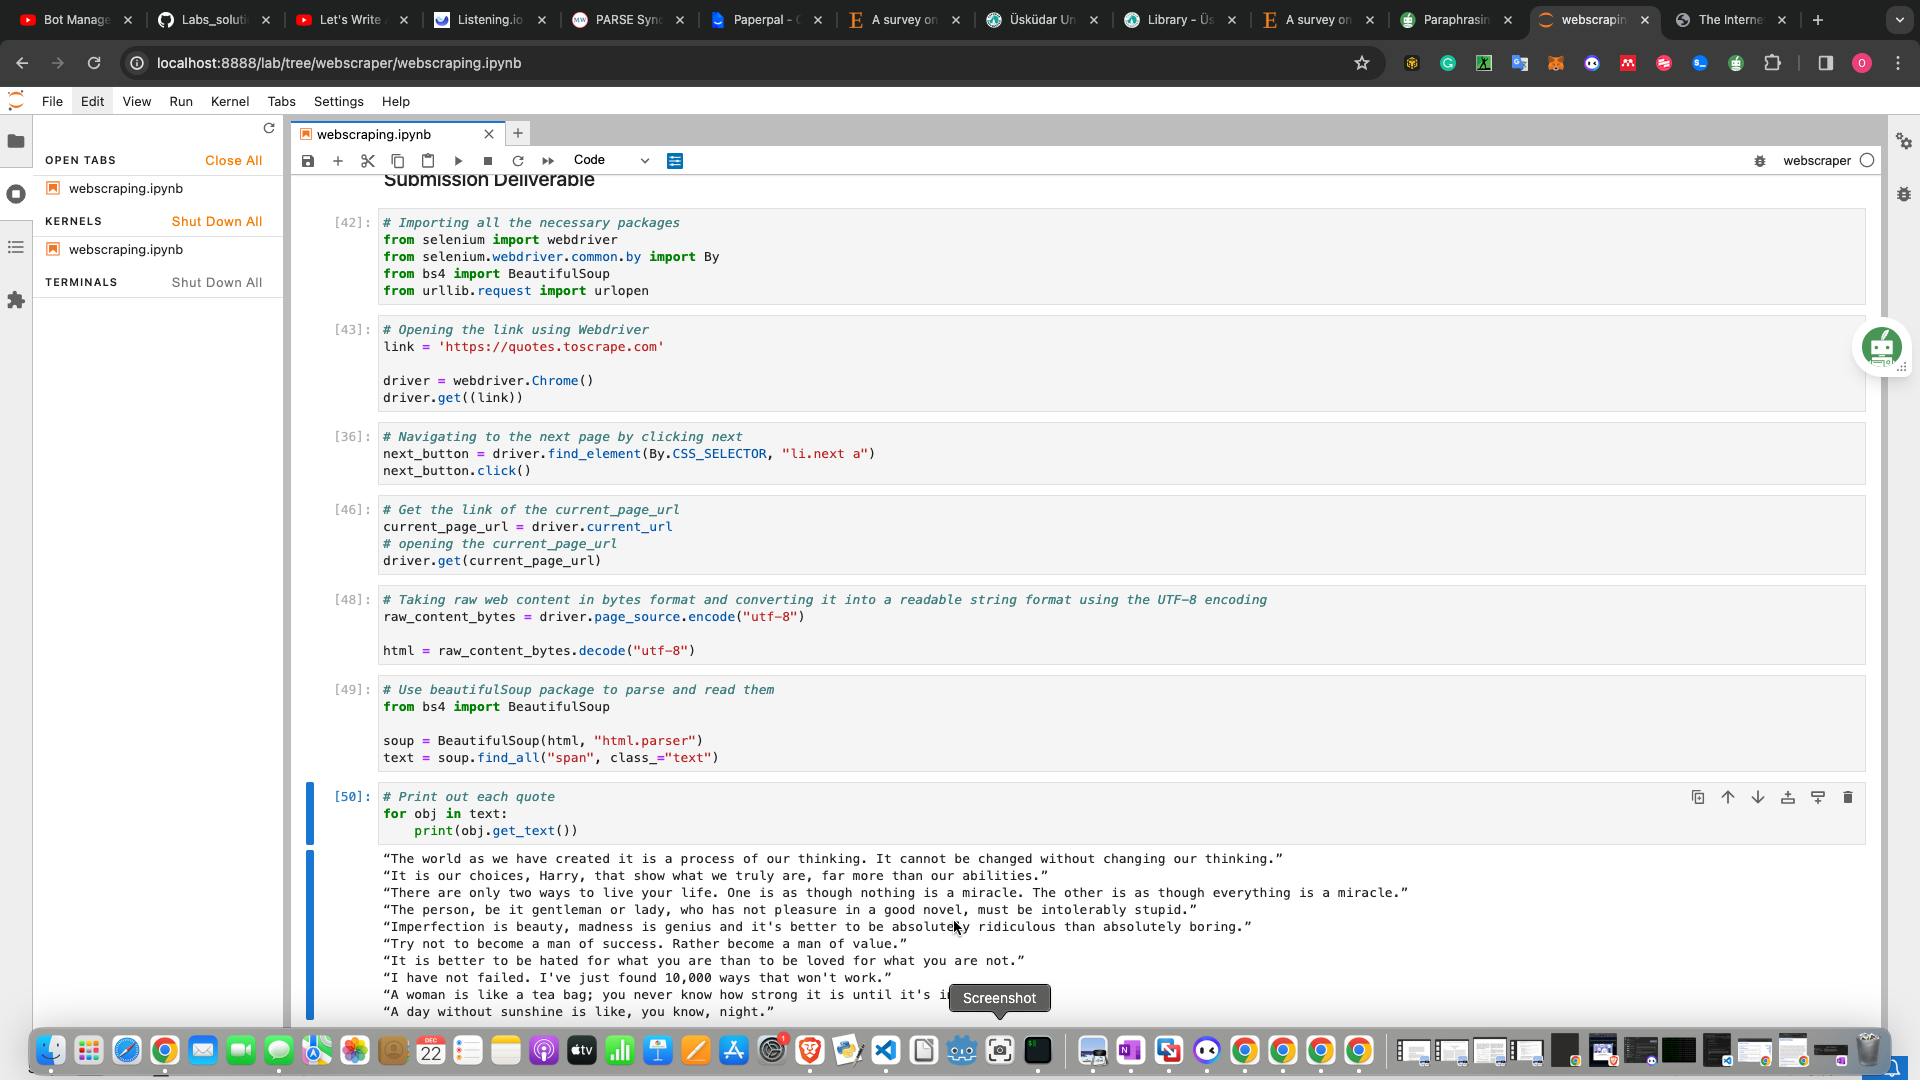Open the Terminal app in the Dock
1920x1080 pixels.
1038,1050
